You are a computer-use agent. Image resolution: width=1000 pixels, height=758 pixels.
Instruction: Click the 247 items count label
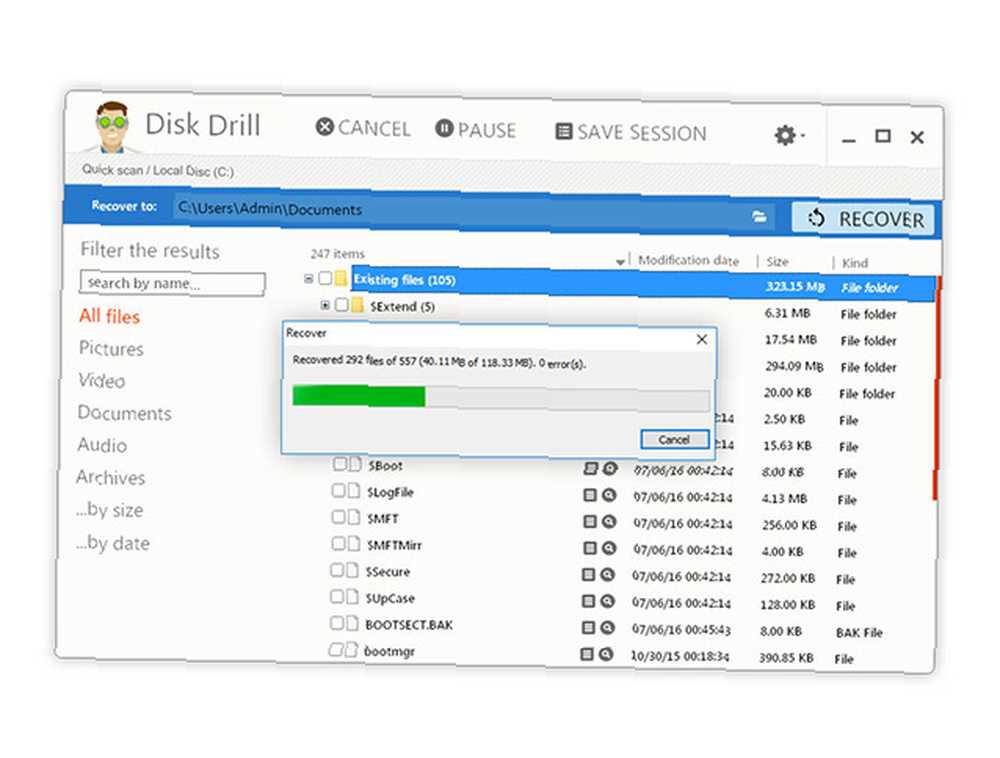(x=337, y=254)
